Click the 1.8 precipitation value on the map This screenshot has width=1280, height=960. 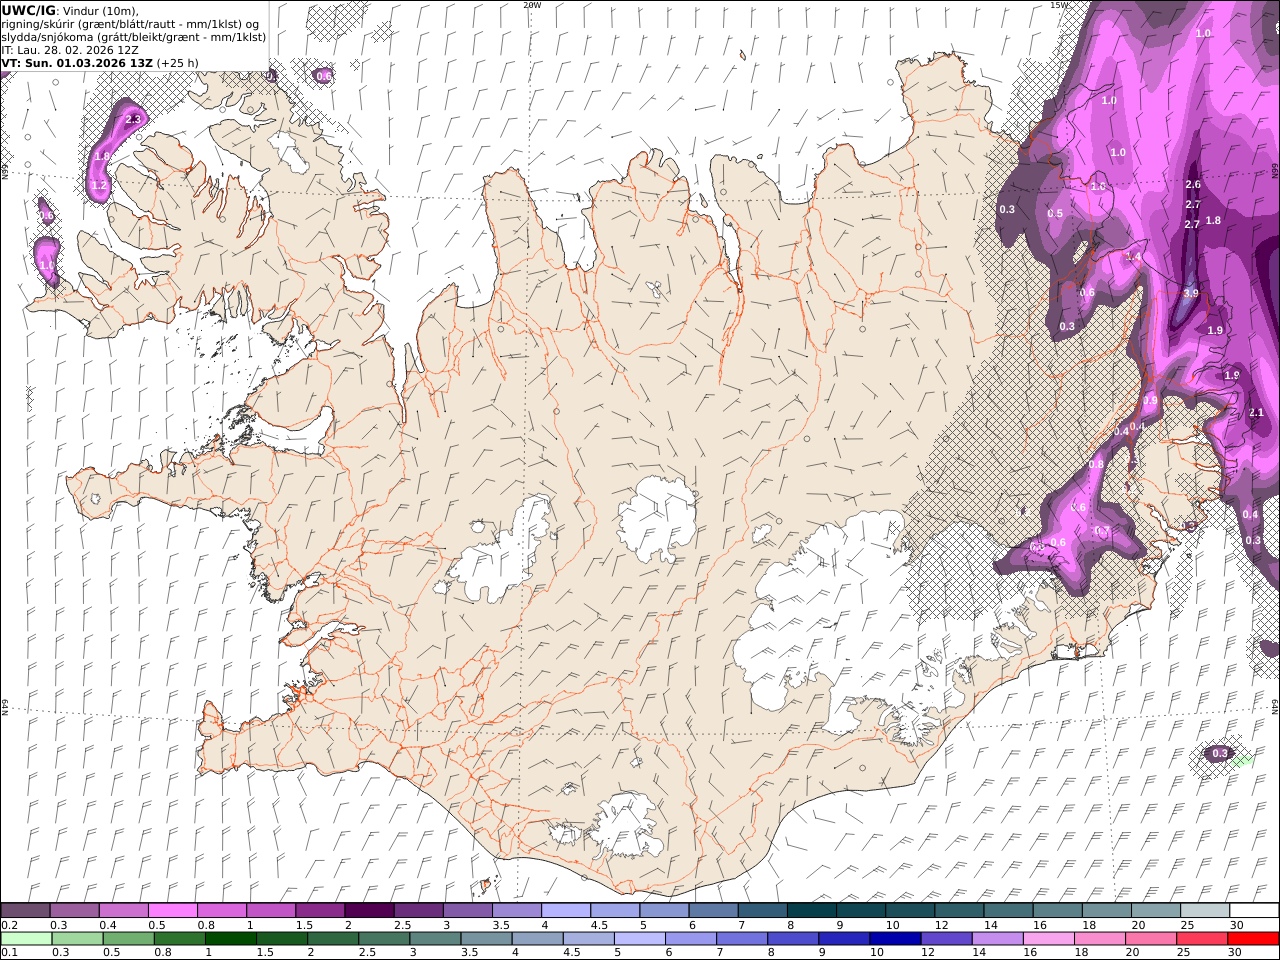coord(1213,220)
